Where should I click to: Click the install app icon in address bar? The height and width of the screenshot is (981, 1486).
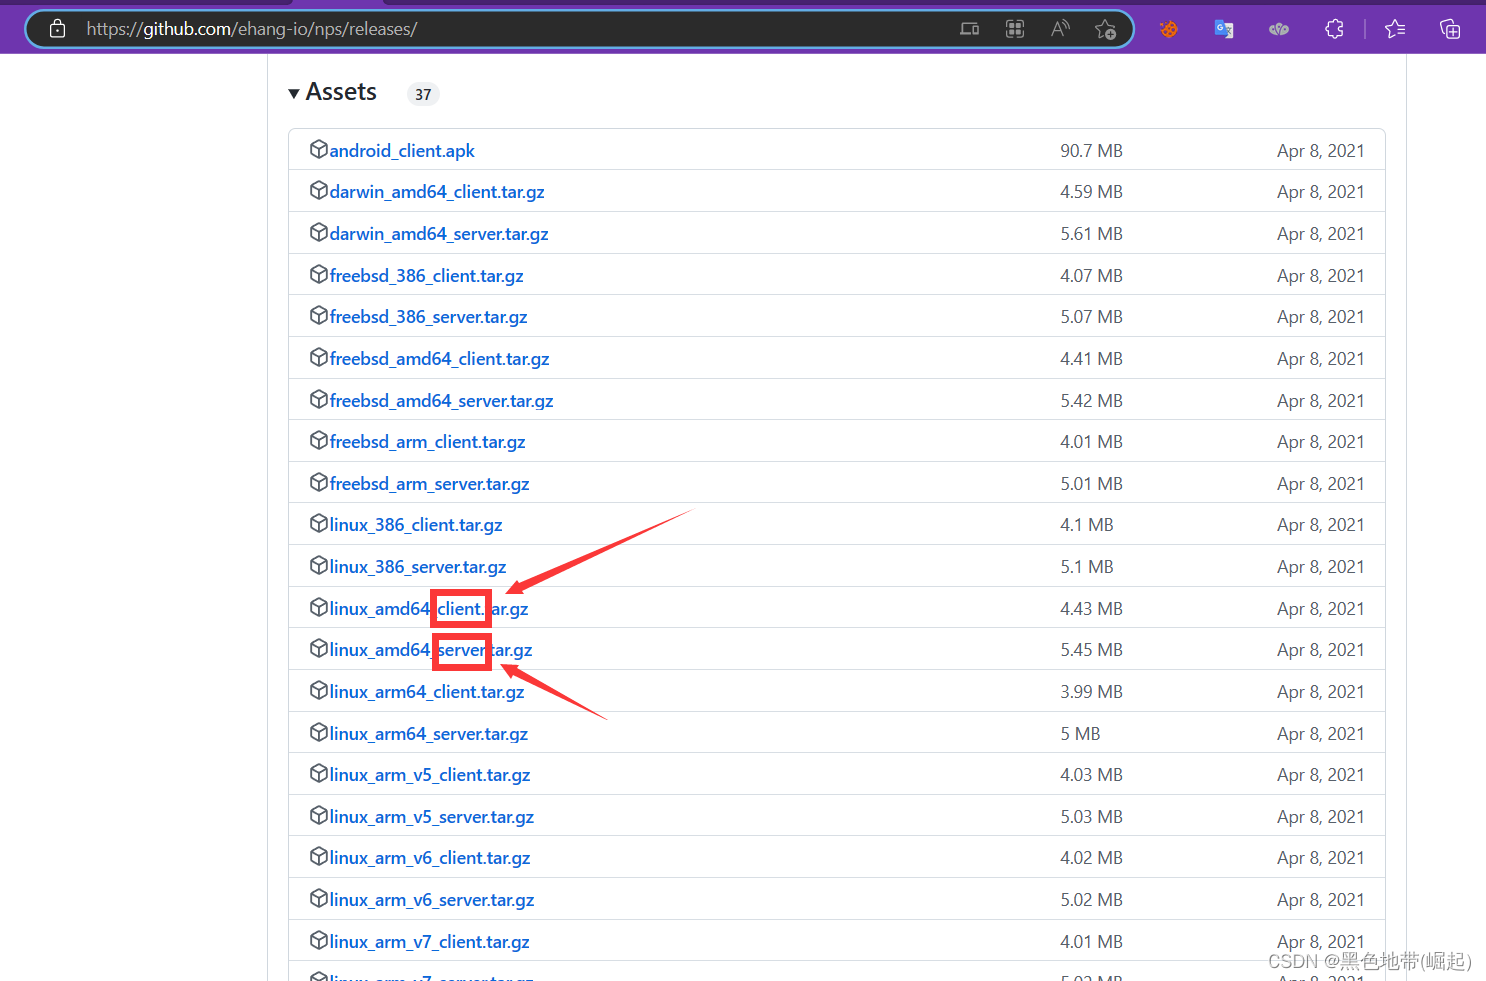[x=969, y=29]
